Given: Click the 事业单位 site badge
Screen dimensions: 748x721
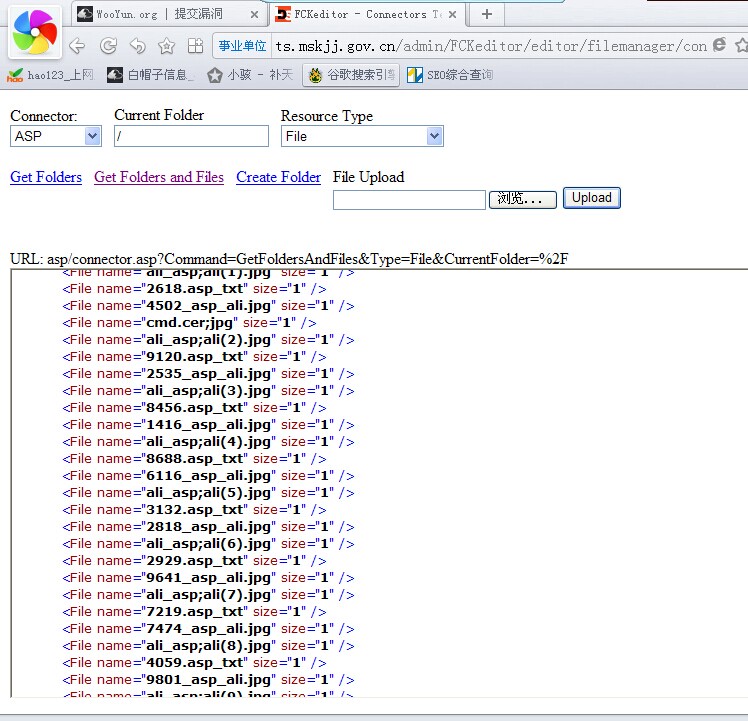Looking at the screenshot, I should click(x=242, y=46).
